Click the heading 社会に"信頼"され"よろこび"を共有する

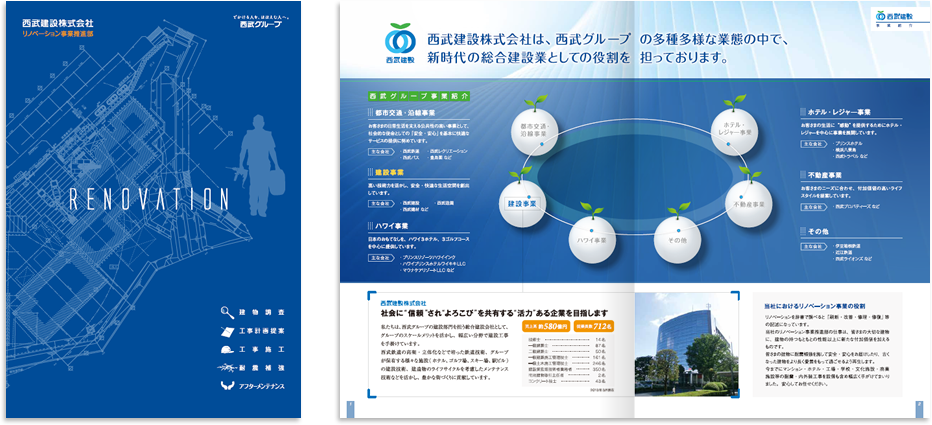pyautogui.click(x=495, y=312)
